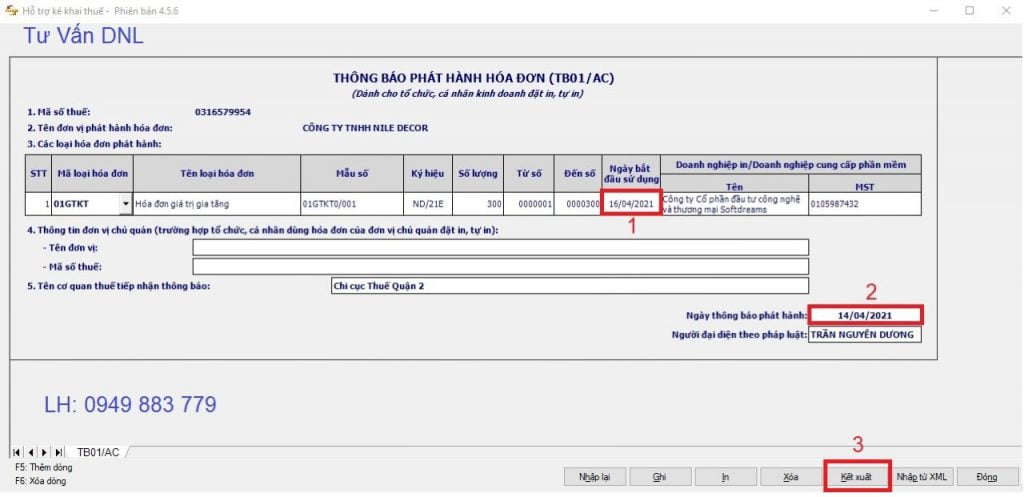Click the application icon in title bar
This screenshot has height=497, width=1024.
[11, 10]
